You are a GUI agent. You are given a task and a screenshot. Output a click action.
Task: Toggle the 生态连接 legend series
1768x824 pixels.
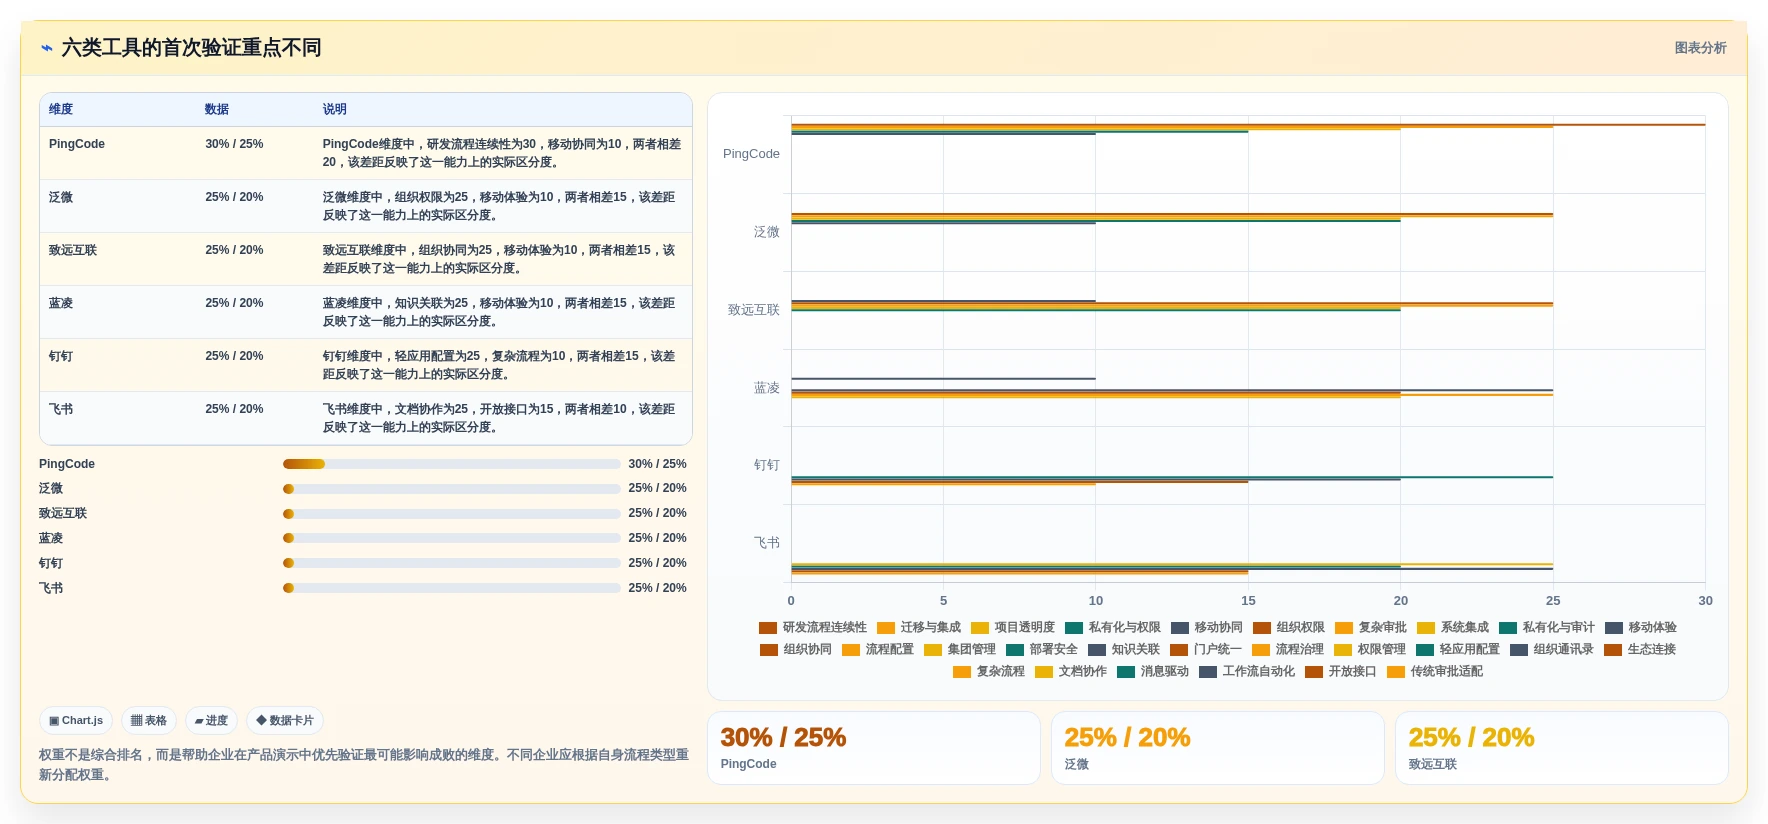point(1640,649)
